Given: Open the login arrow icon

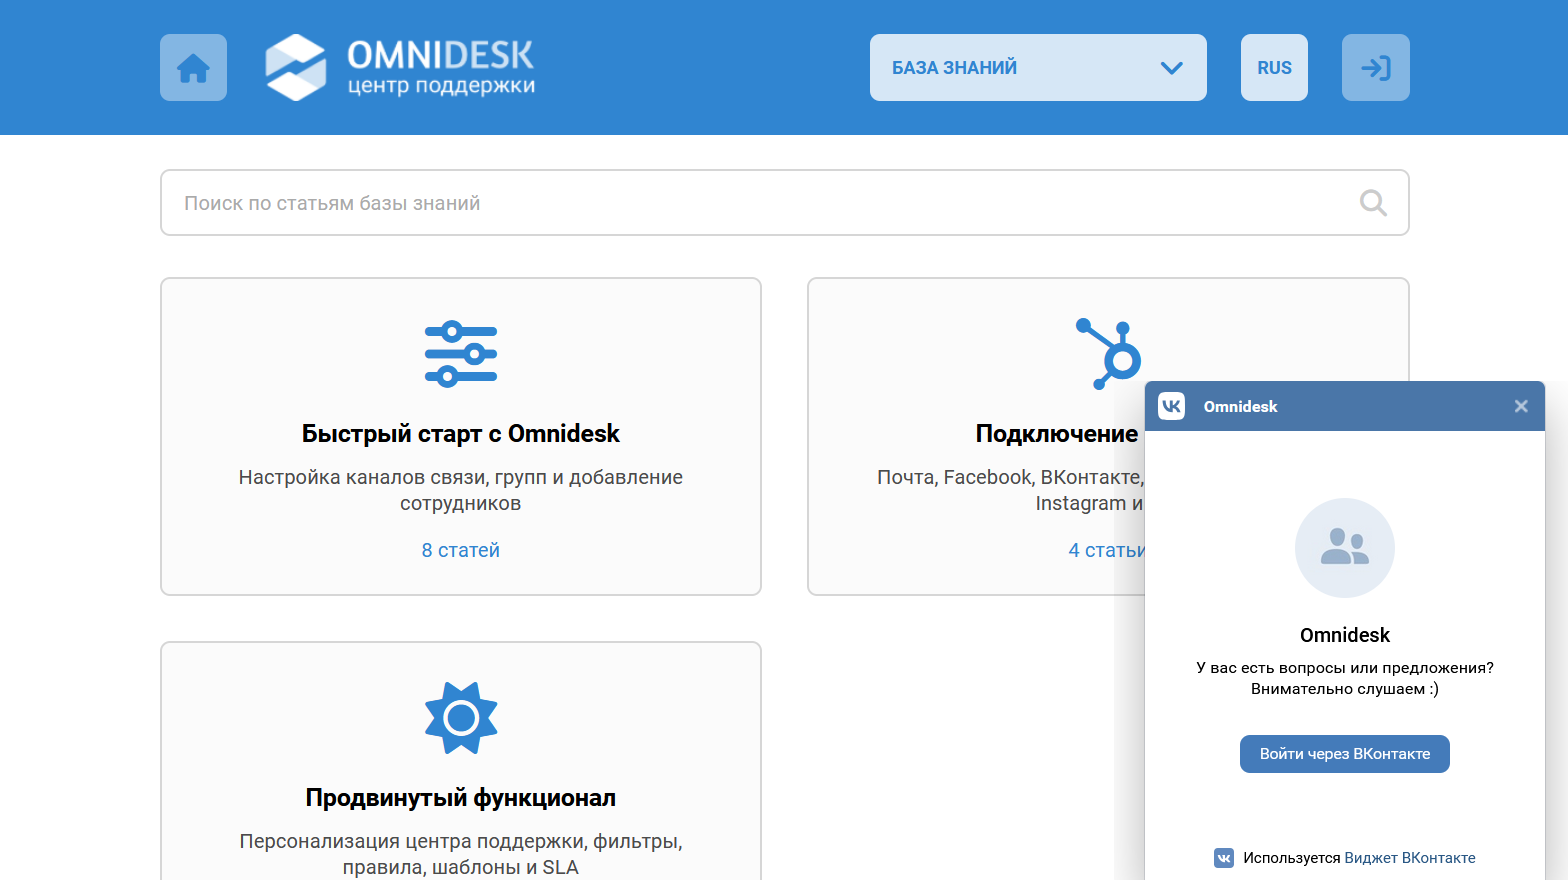Looking at the screenshot, I should pyautogui.click(x=1375, y=68).
